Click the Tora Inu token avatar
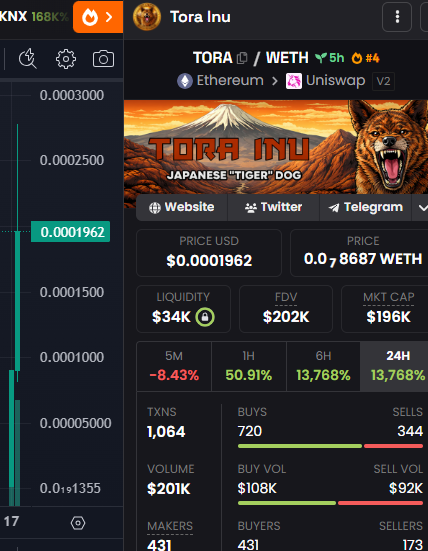Viewport: 428px width, 551px height. coord(147,17)
